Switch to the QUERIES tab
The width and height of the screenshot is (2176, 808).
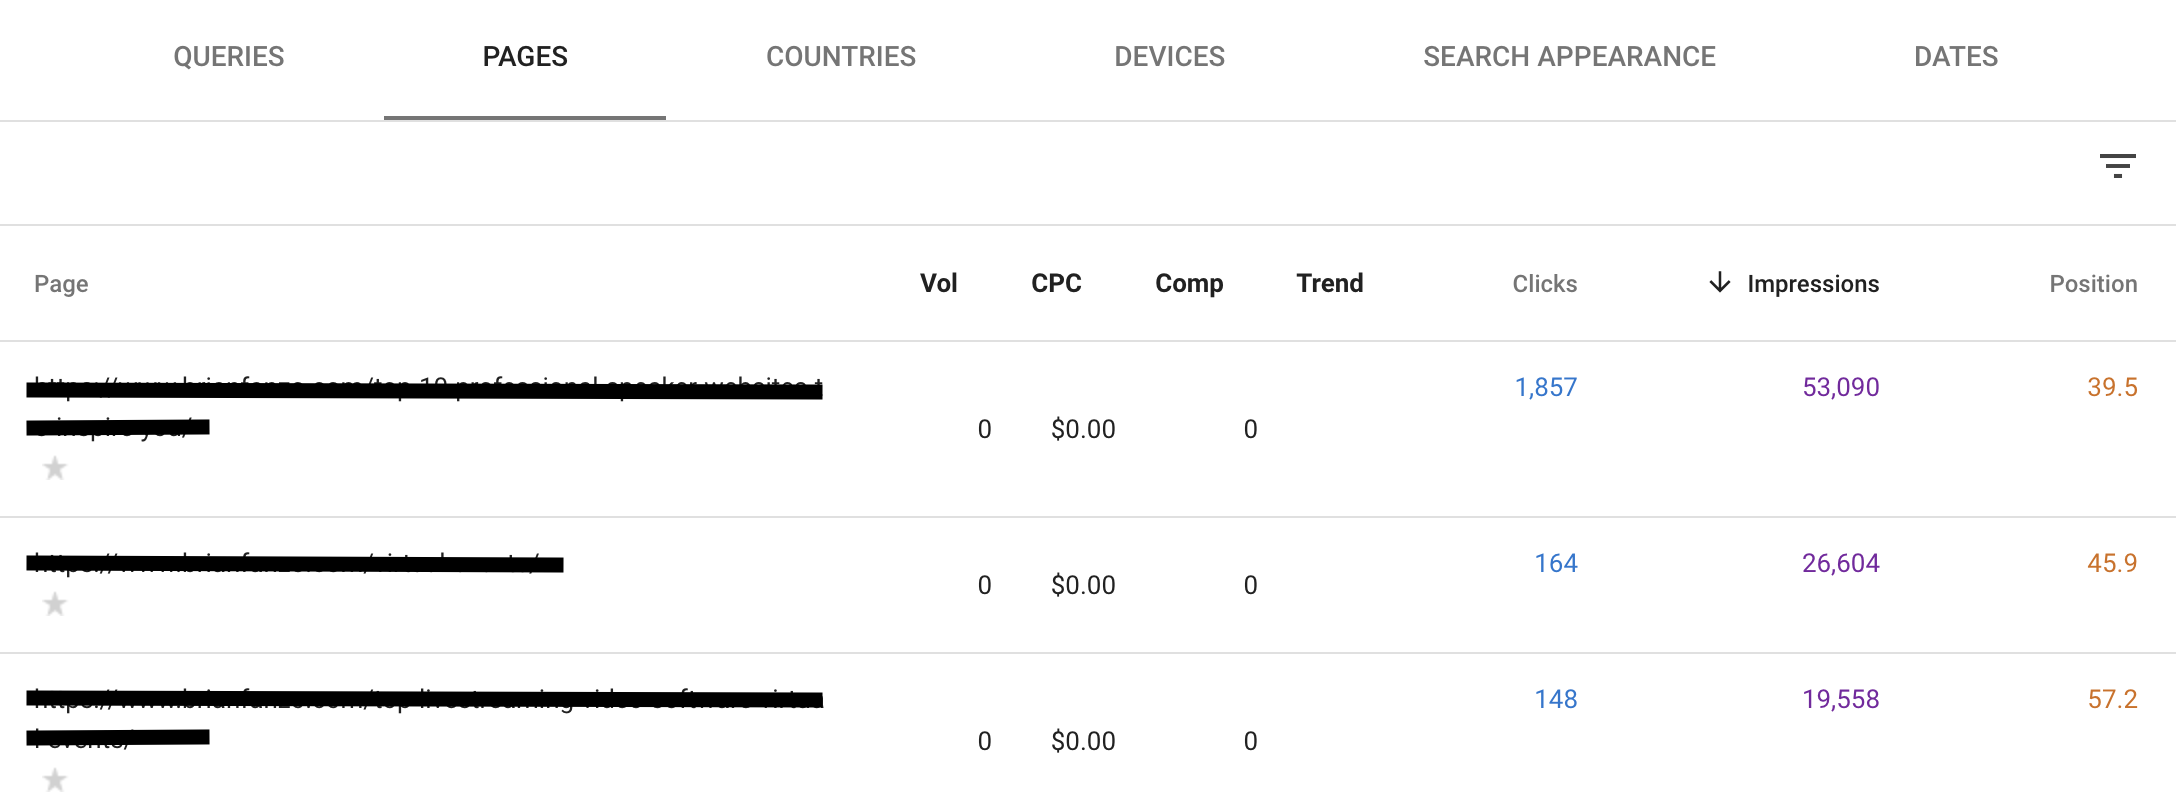[229, 56]
